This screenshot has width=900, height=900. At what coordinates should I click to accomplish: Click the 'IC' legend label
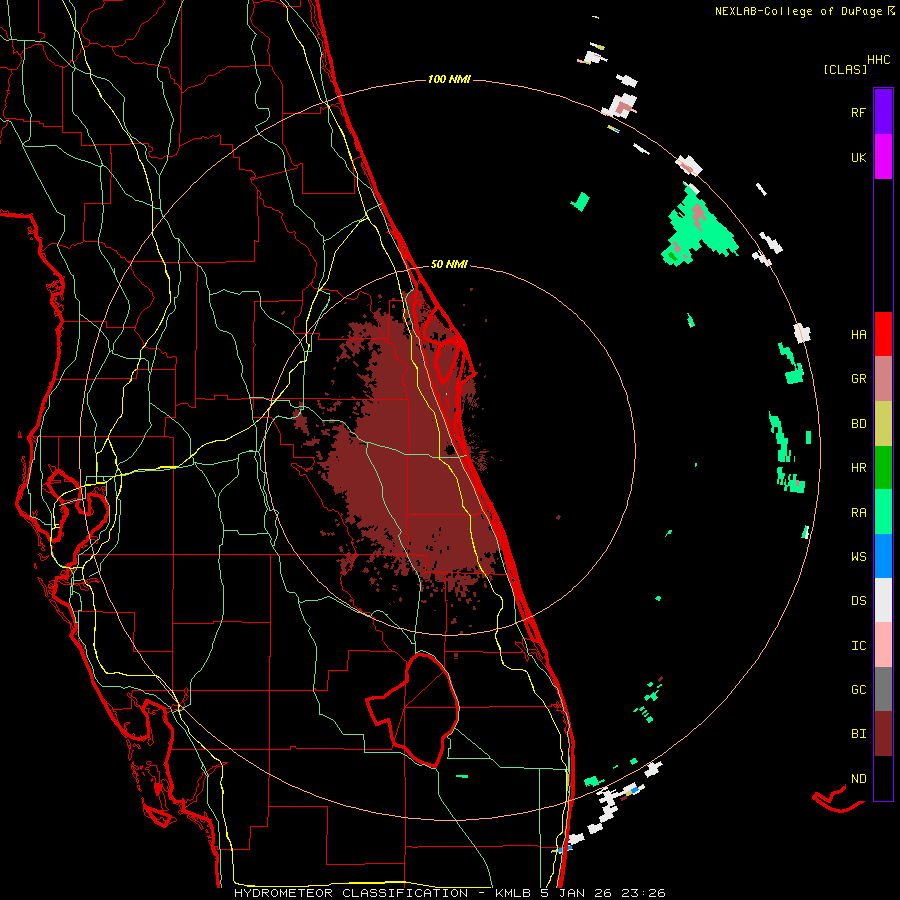858,646
